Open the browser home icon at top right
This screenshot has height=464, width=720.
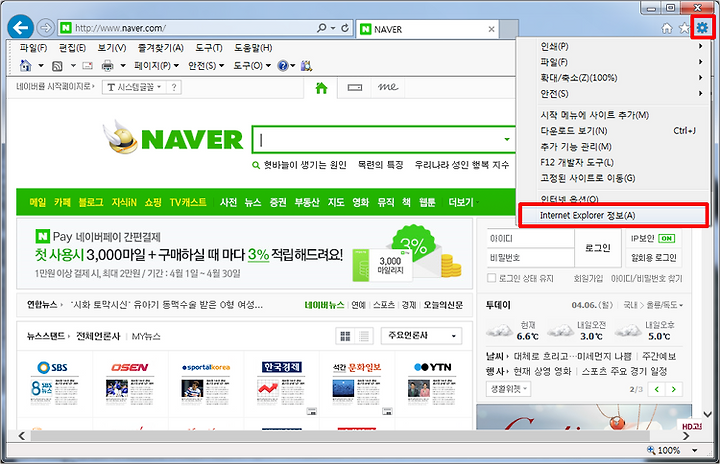click(667, 28)
